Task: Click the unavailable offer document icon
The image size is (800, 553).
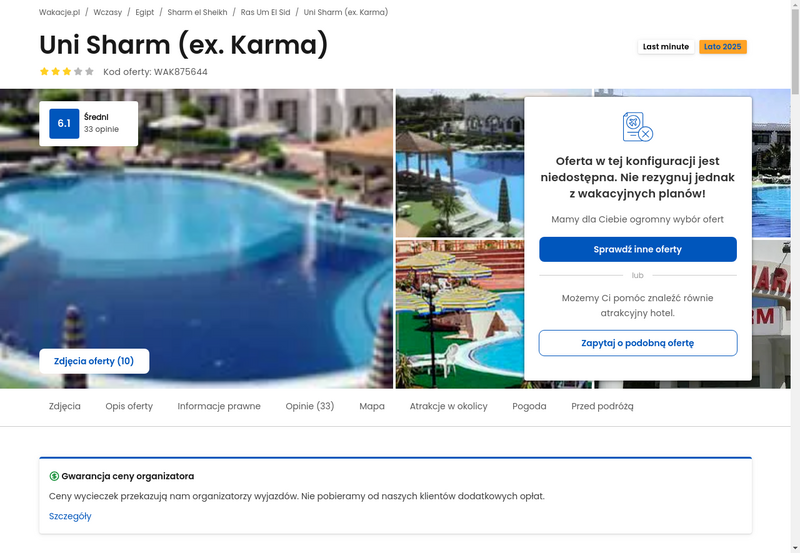Action: point(638,127)
